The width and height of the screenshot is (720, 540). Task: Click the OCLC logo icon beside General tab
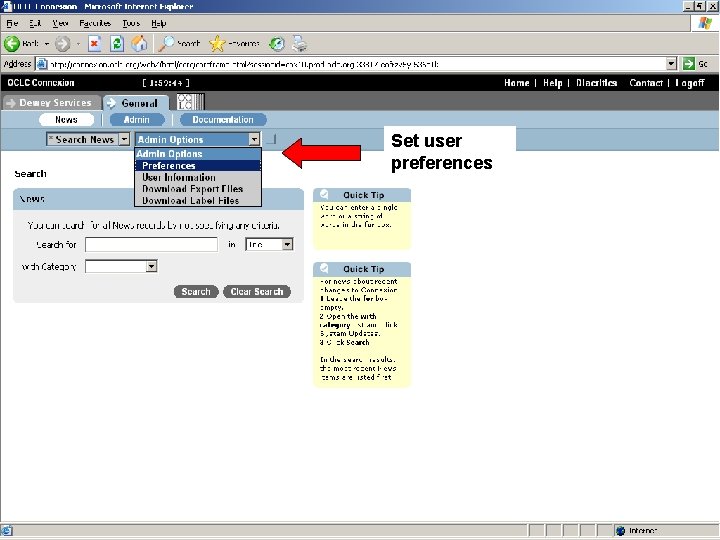pos(191,101)
